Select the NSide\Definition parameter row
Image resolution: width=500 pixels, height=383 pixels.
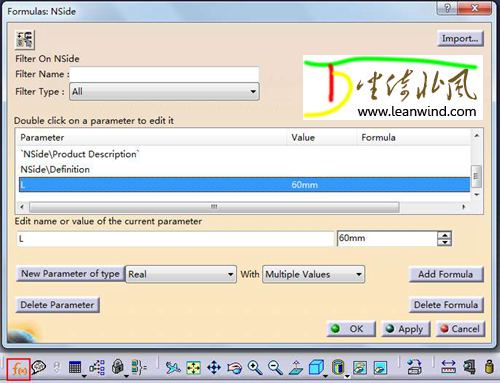tap(244, 169)
